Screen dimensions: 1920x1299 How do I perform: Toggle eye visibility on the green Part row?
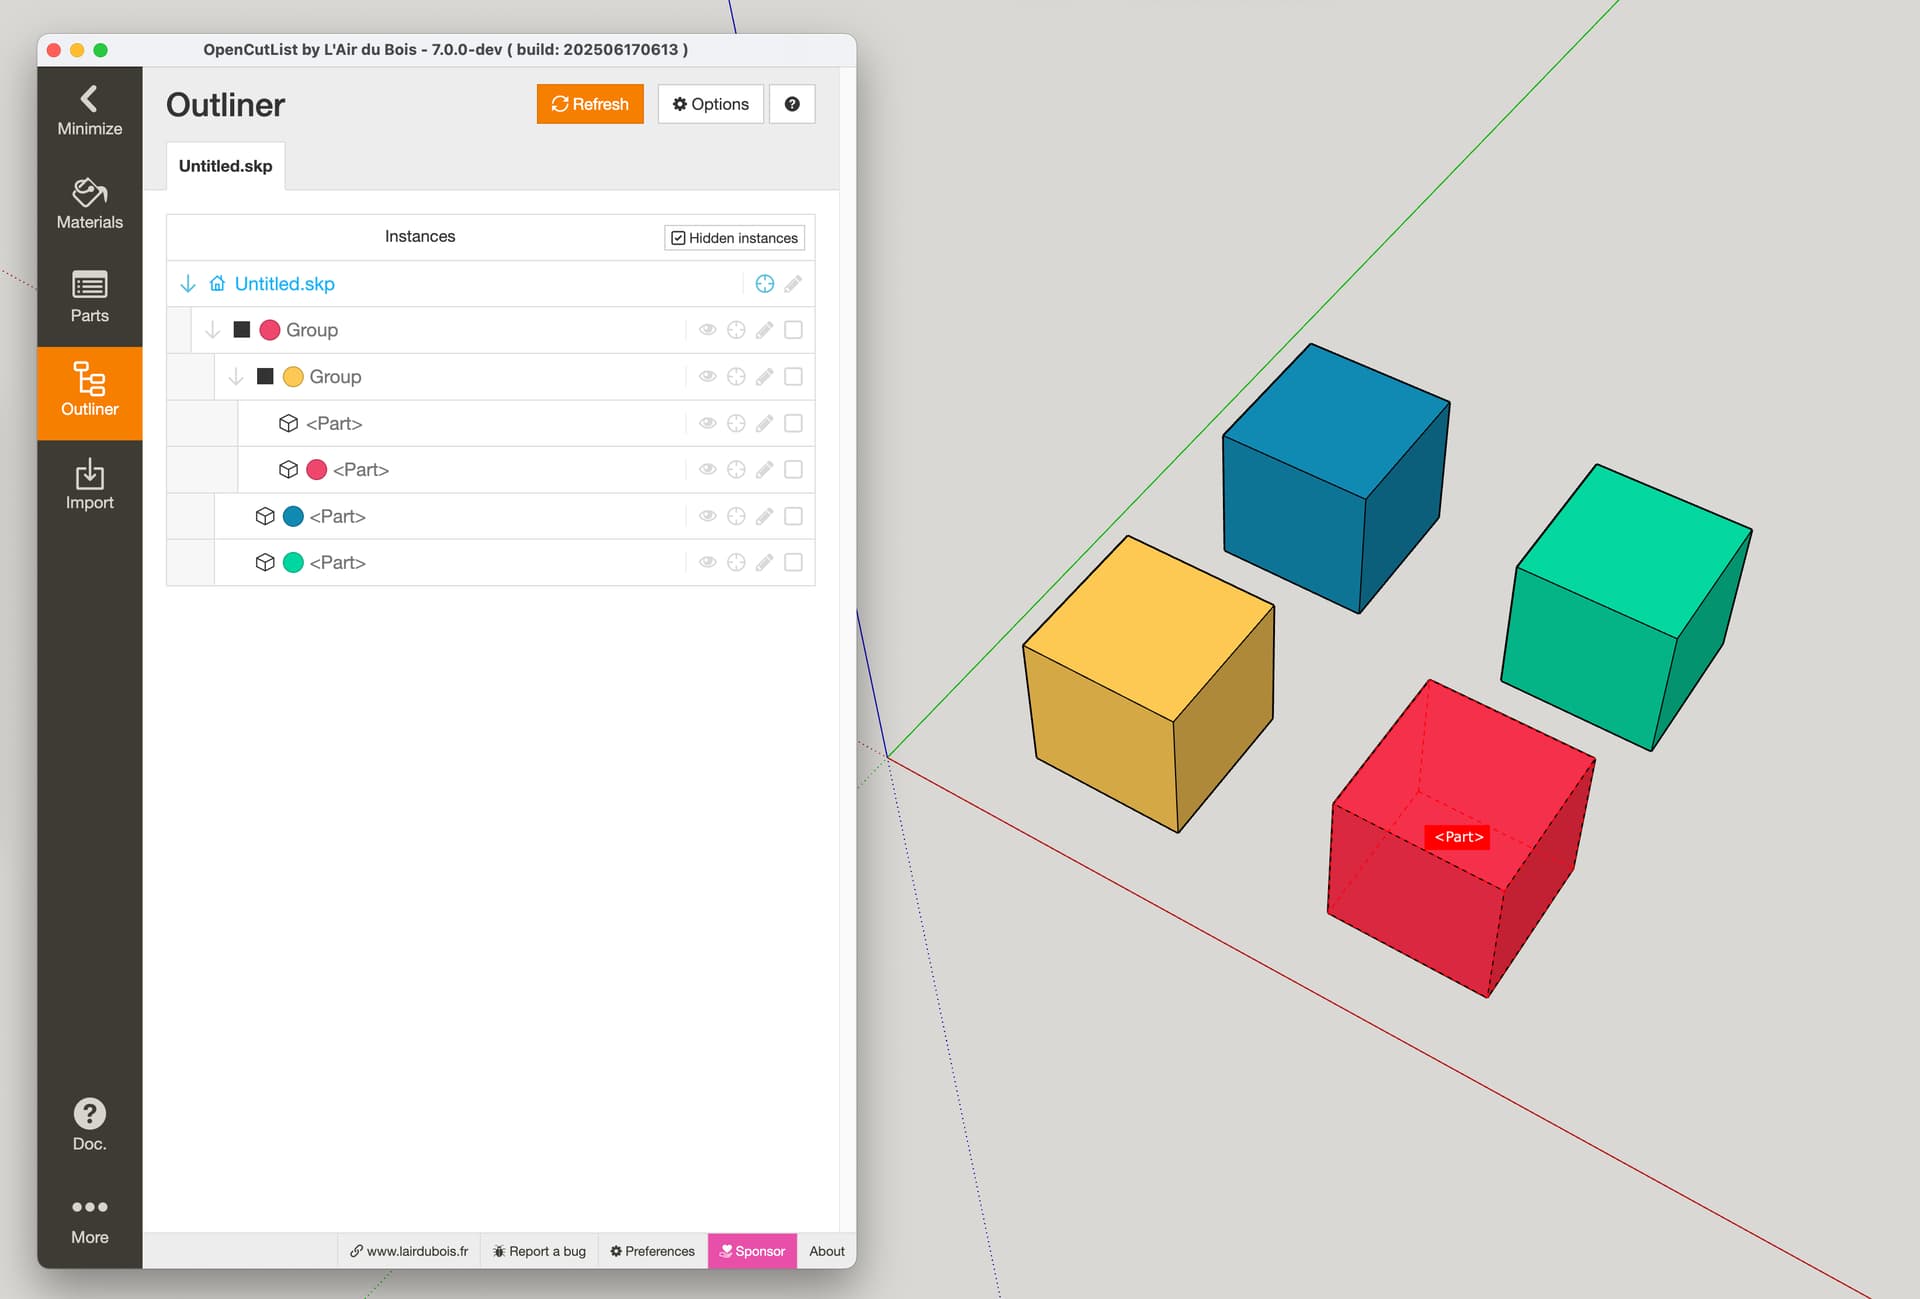point(708,562)
